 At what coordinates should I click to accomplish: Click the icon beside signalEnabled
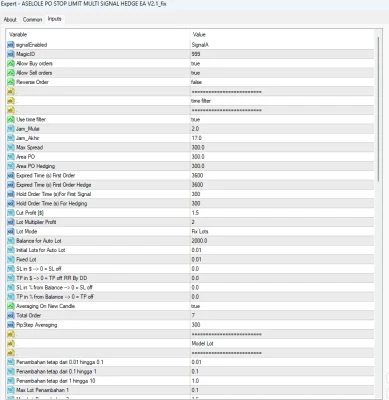click(11, 45)
